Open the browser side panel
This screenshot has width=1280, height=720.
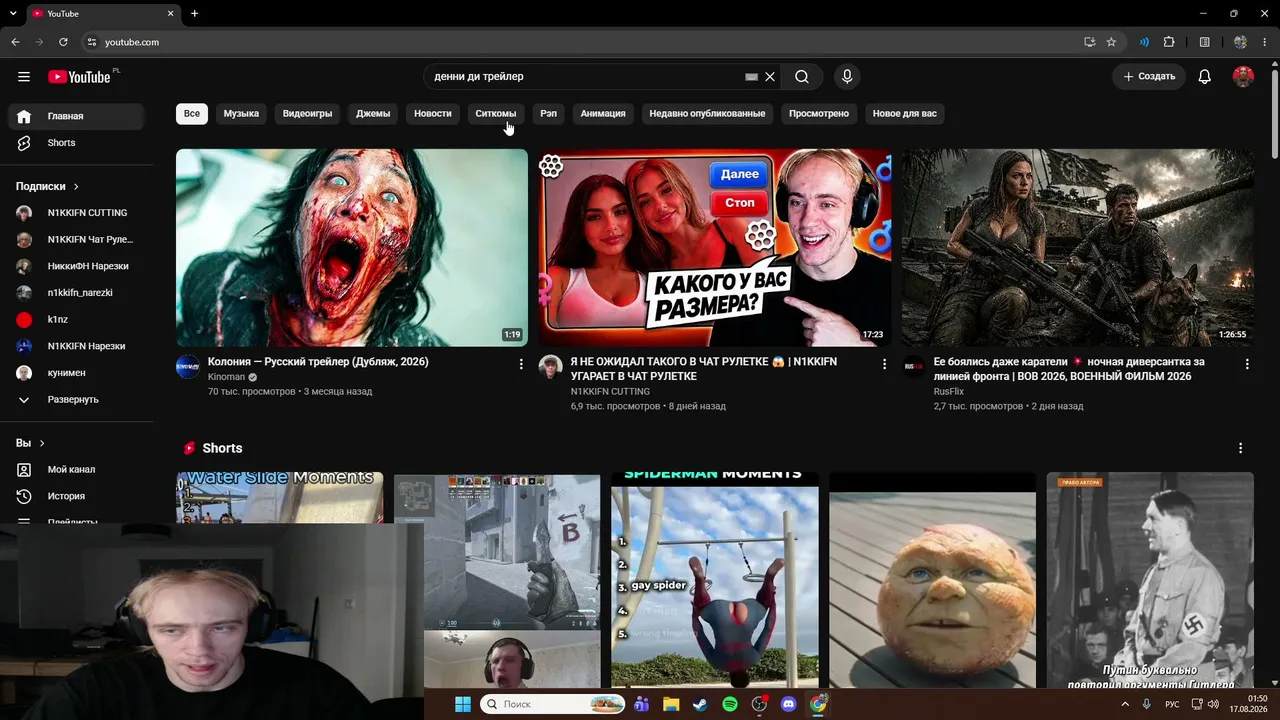tap(1205, 42)
